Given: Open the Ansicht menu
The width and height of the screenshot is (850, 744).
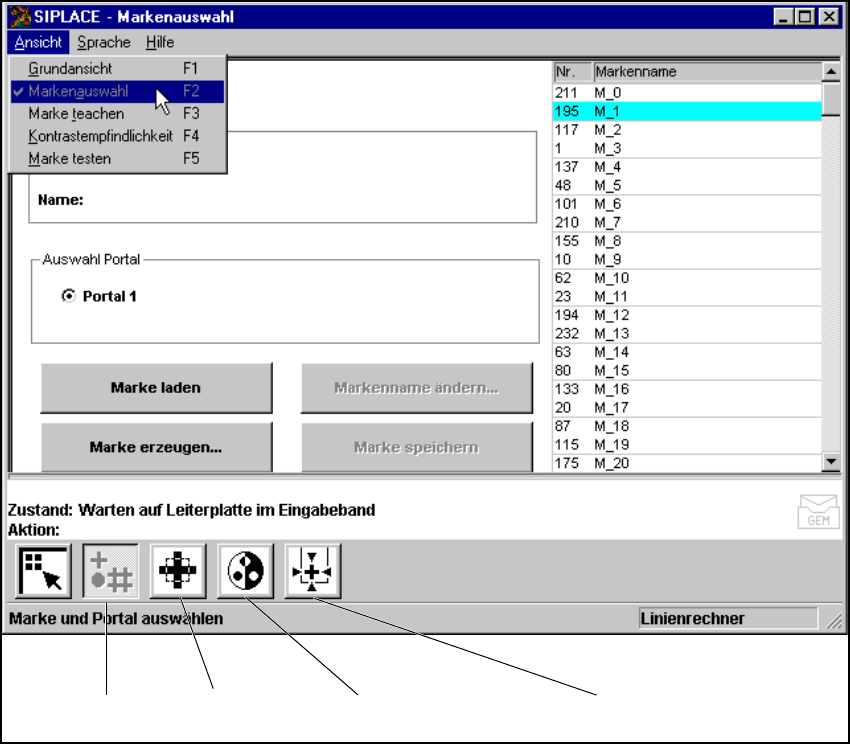Looking at the screenshot, I should click(x=38, y=42).
